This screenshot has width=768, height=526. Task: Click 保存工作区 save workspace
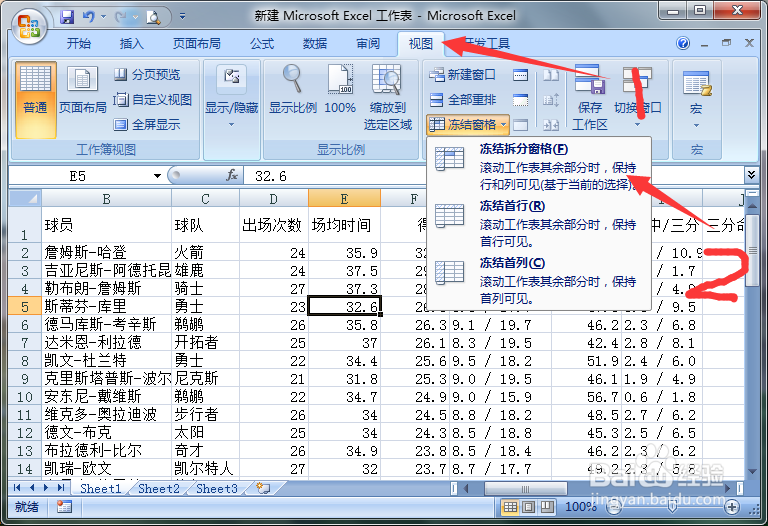[x=590, y=97]
